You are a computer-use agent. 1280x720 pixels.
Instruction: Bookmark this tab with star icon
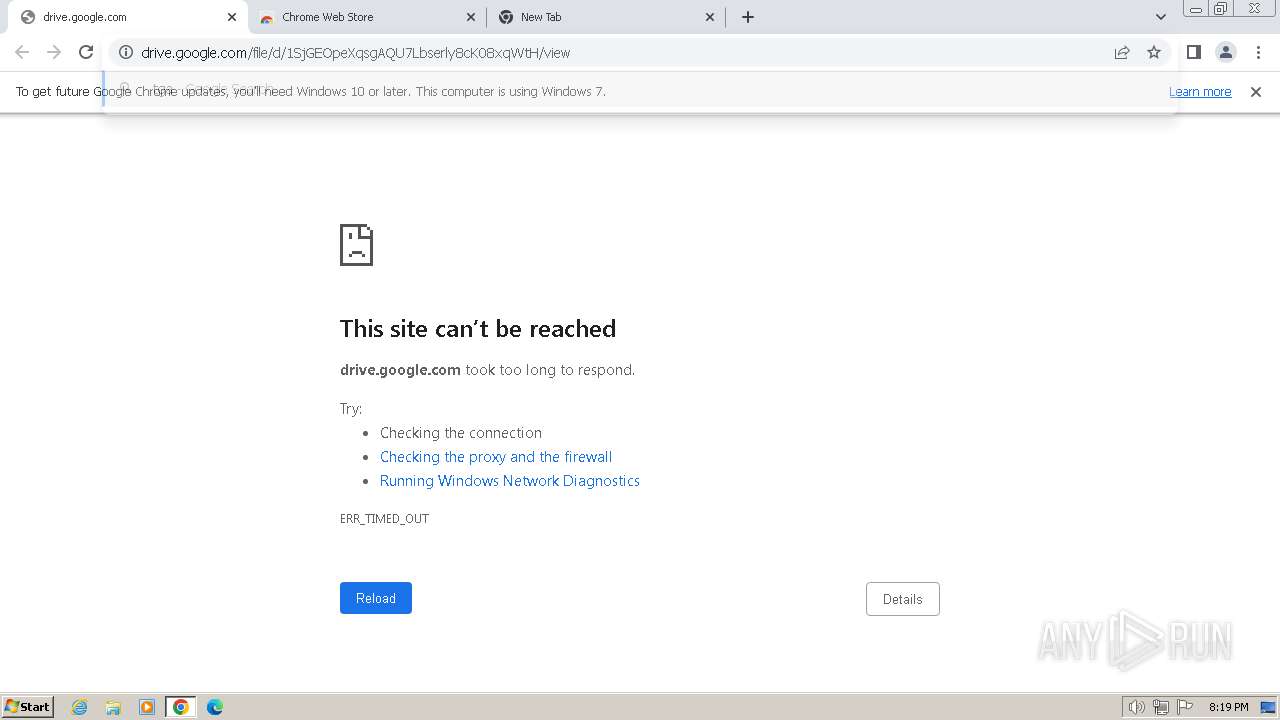point(1154,52)
